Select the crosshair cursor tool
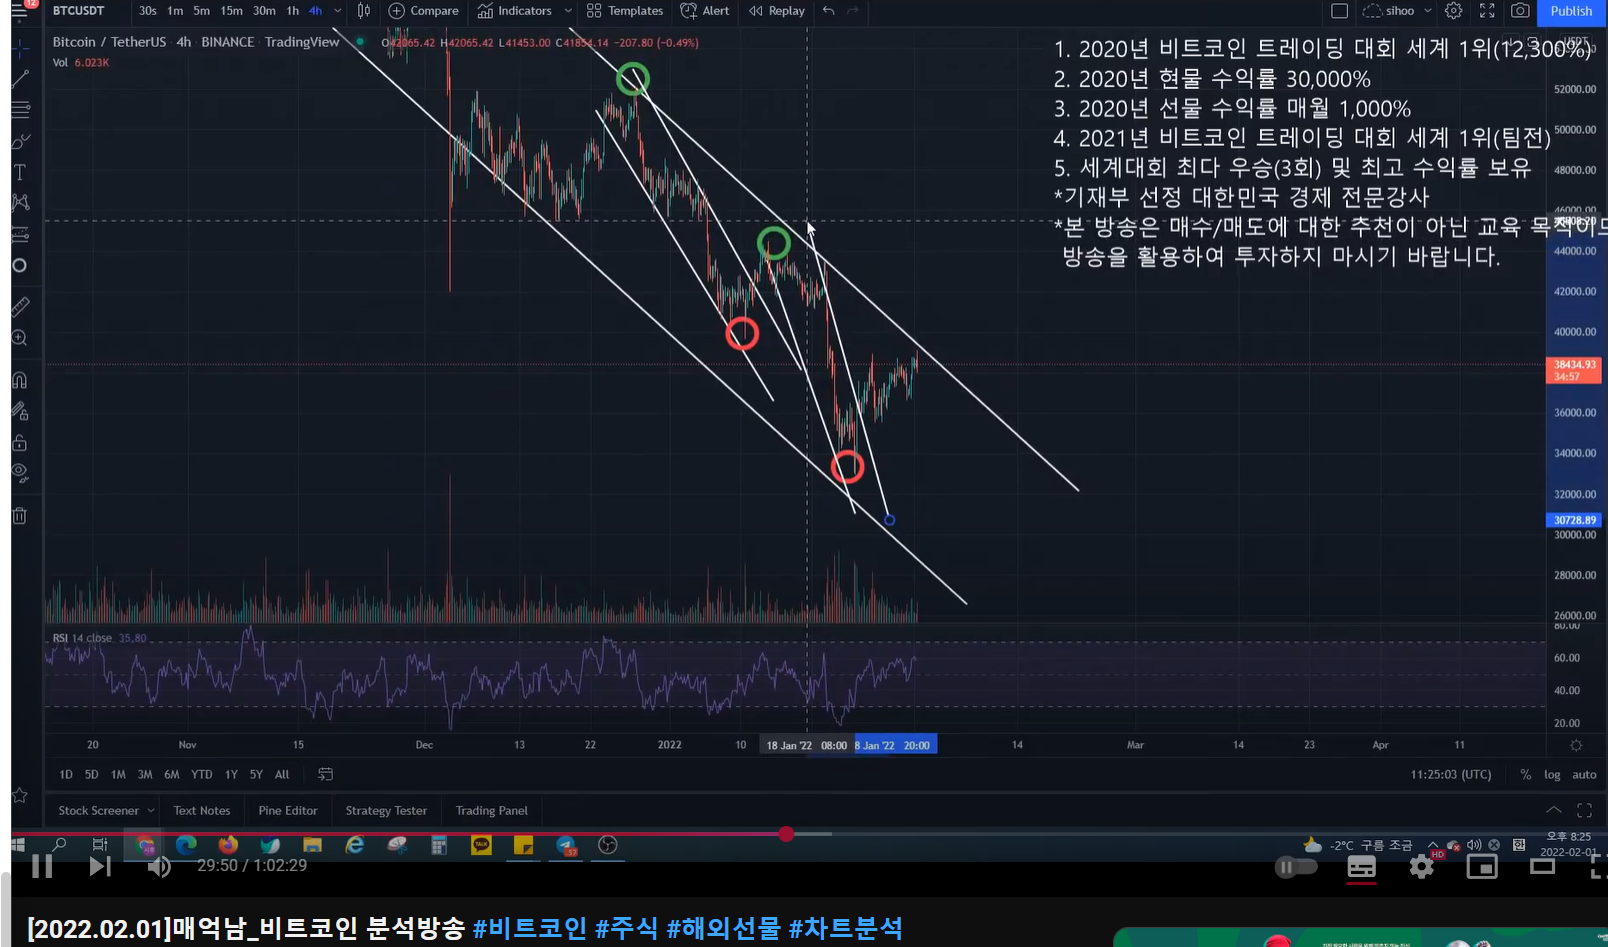The height and width of the screenshot is (947, 1608). [19, 47]
